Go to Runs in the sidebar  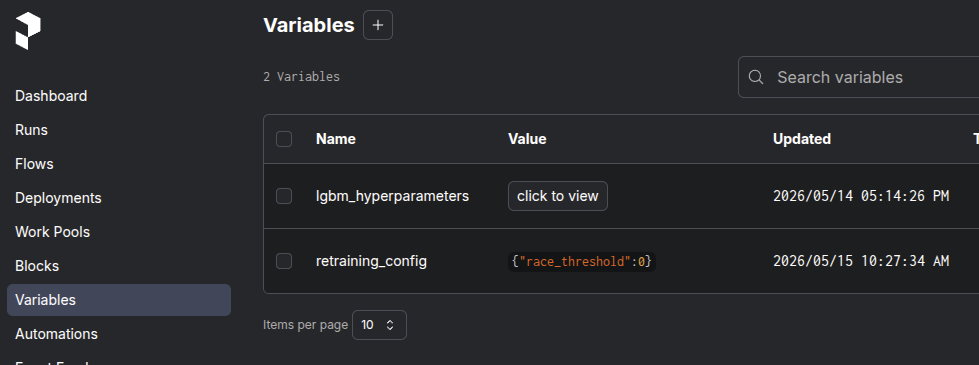point(31,130)
